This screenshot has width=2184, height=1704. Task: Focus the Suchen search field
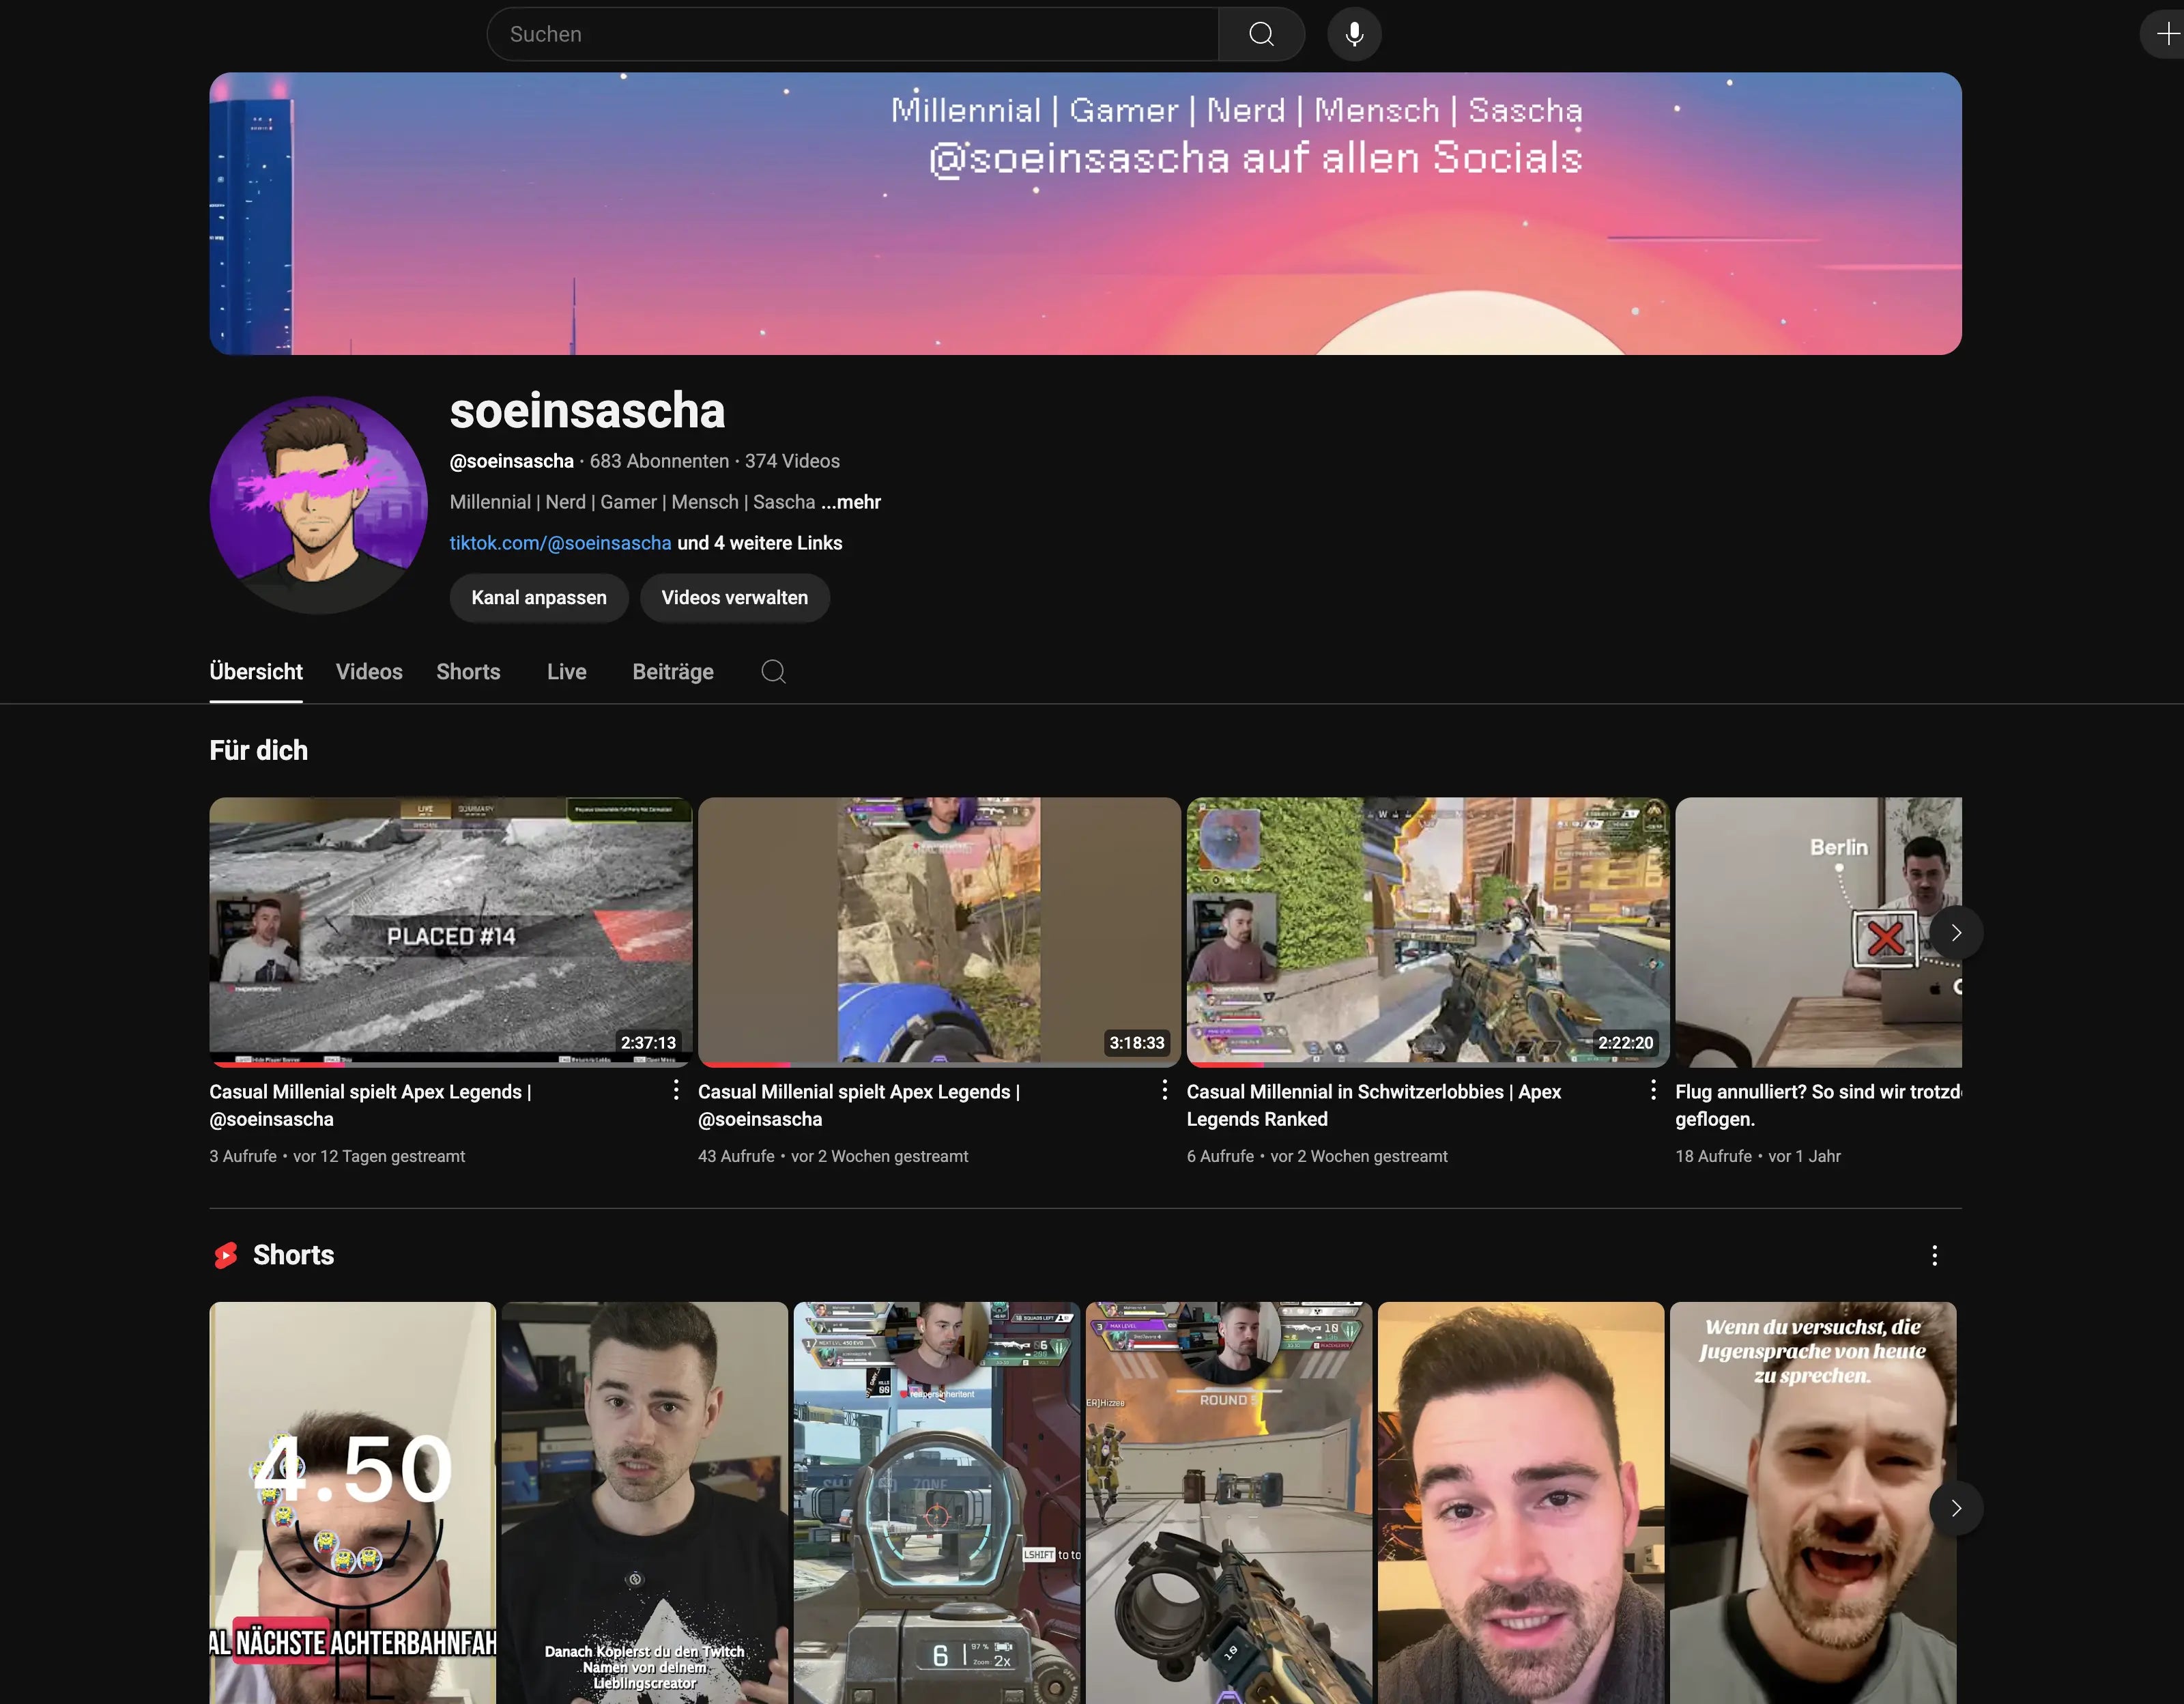coord(850,34)
